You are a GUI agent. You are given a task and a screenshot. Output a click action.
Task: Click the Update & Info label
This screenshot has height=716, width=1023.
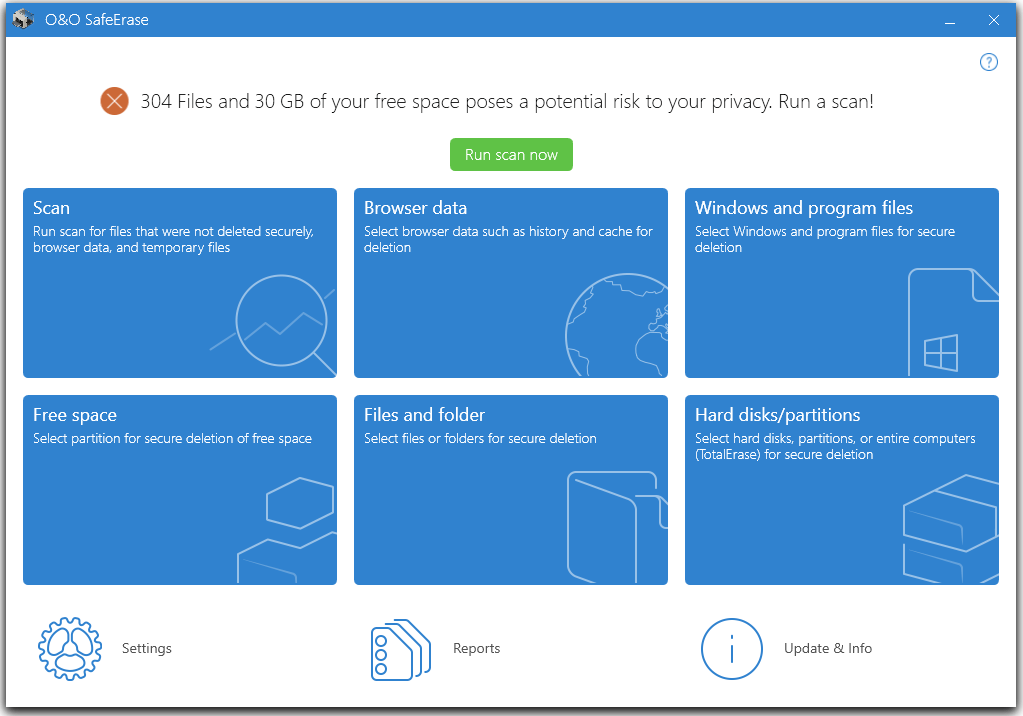(828, 648)
